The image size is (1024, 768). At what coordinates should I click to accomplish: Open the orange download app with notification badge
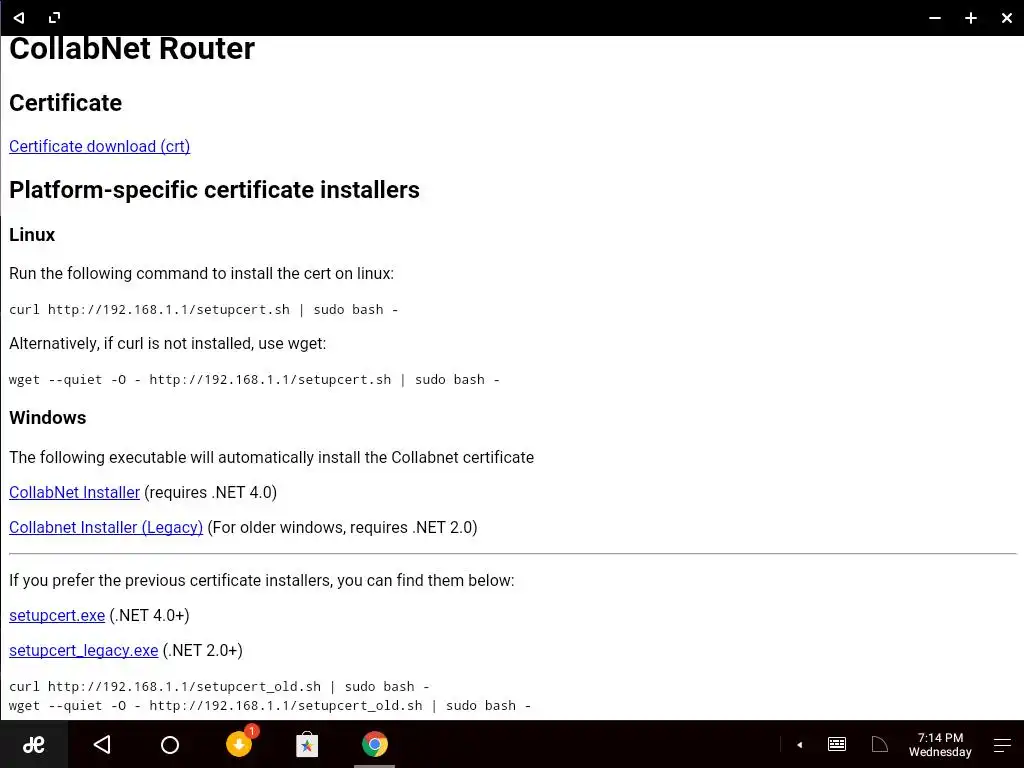coord(240,743)
